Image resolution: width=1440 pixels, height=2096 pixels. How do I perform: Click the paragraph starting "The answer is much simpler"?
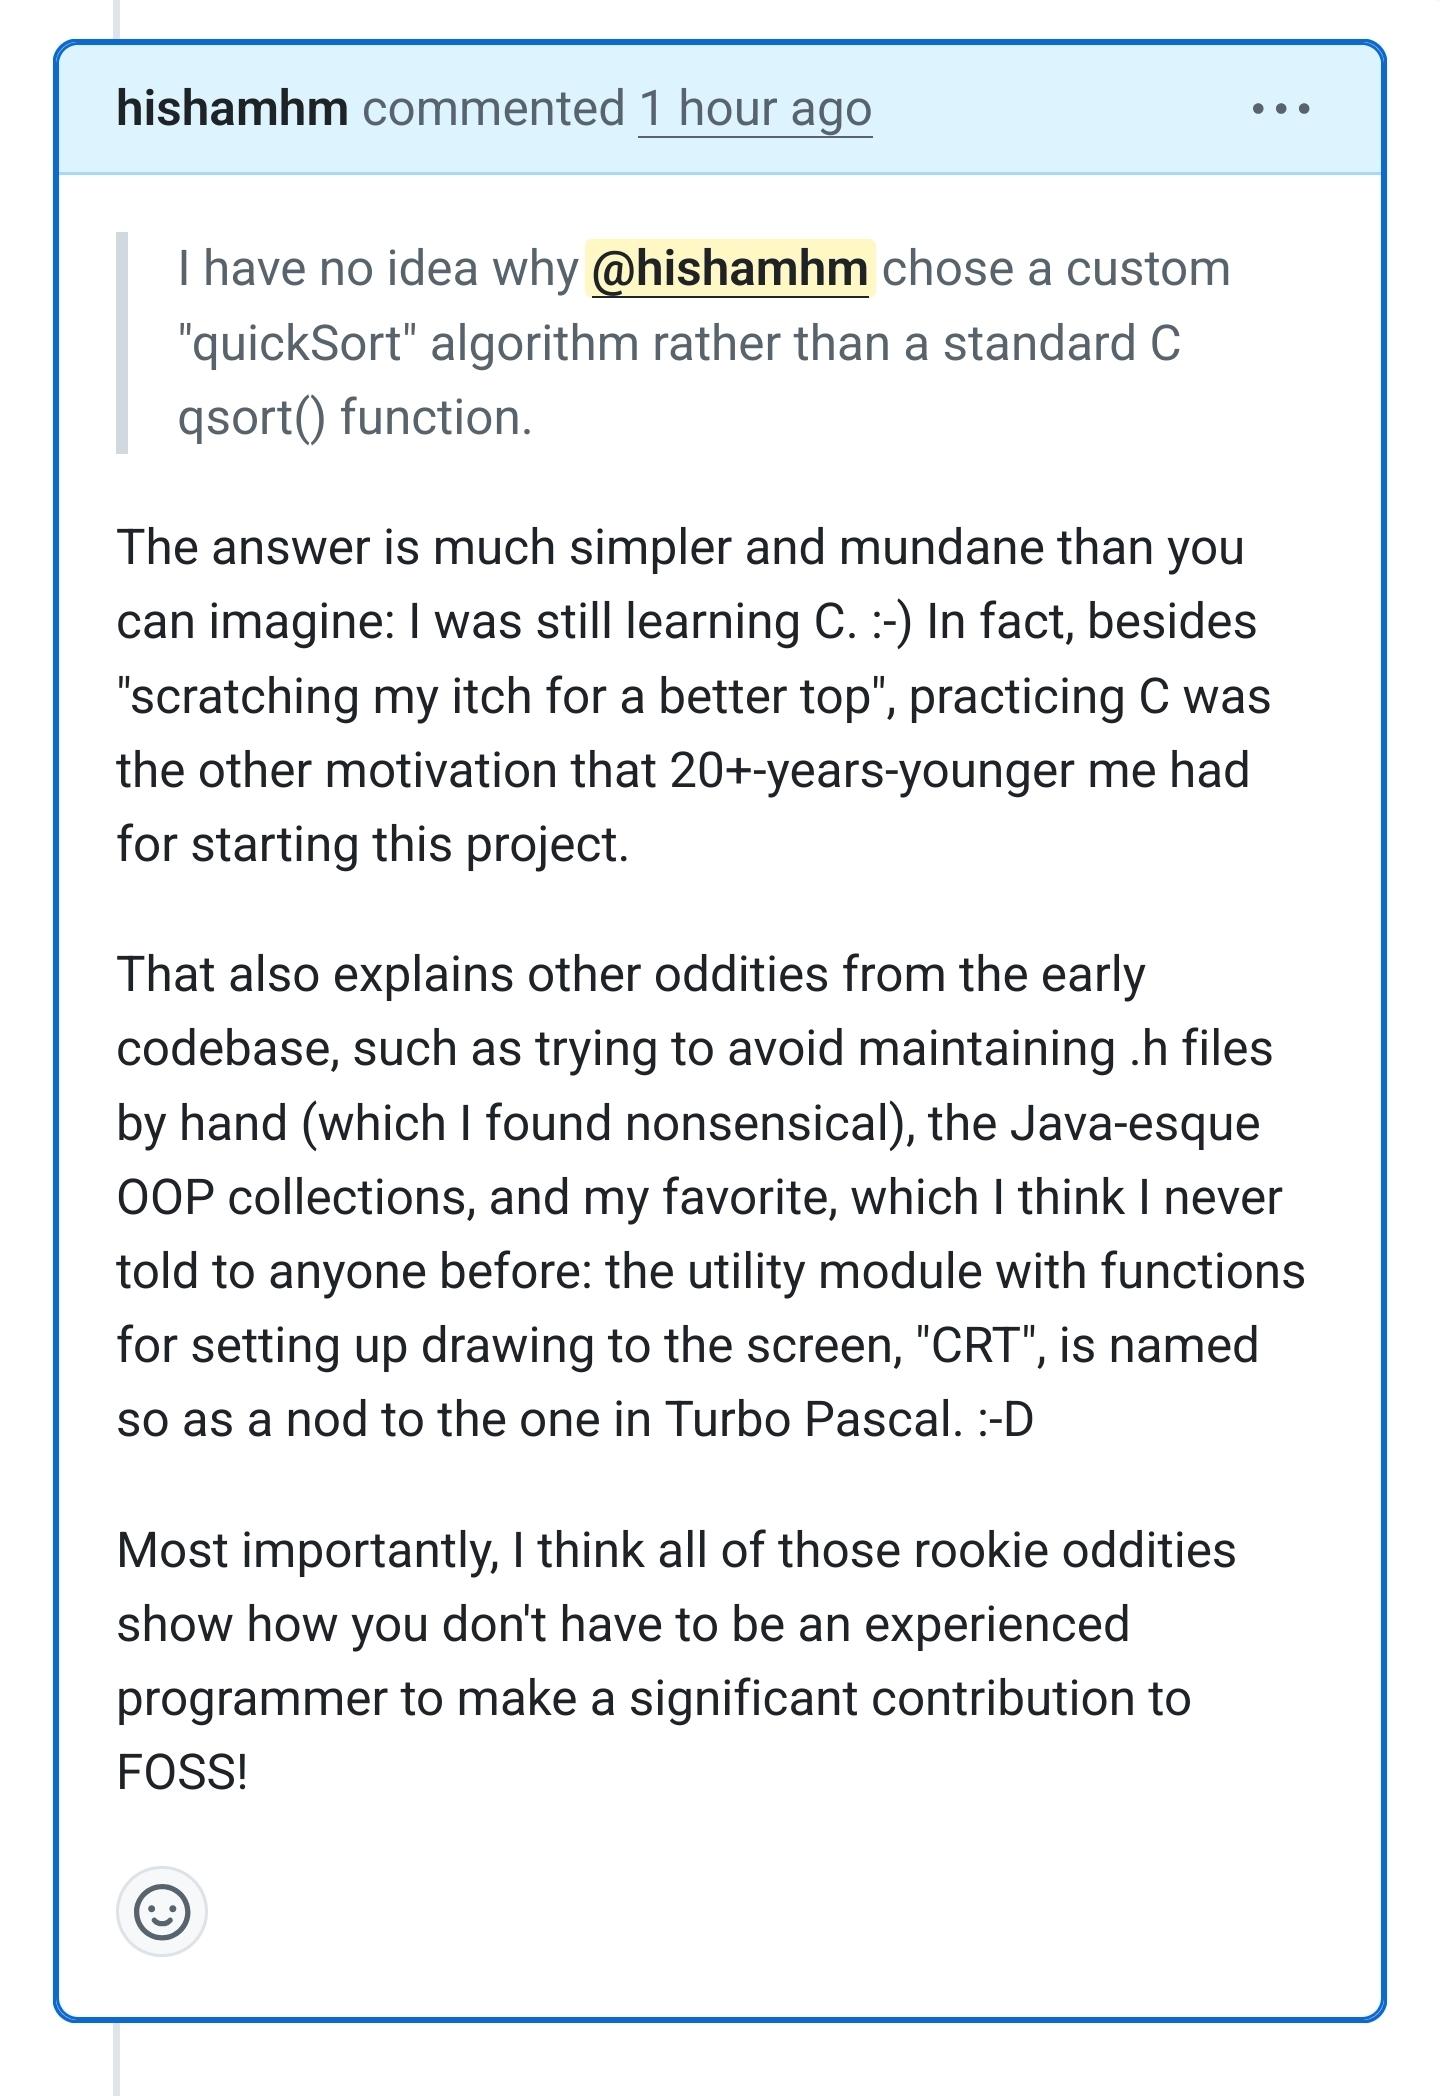pos(680,696)
